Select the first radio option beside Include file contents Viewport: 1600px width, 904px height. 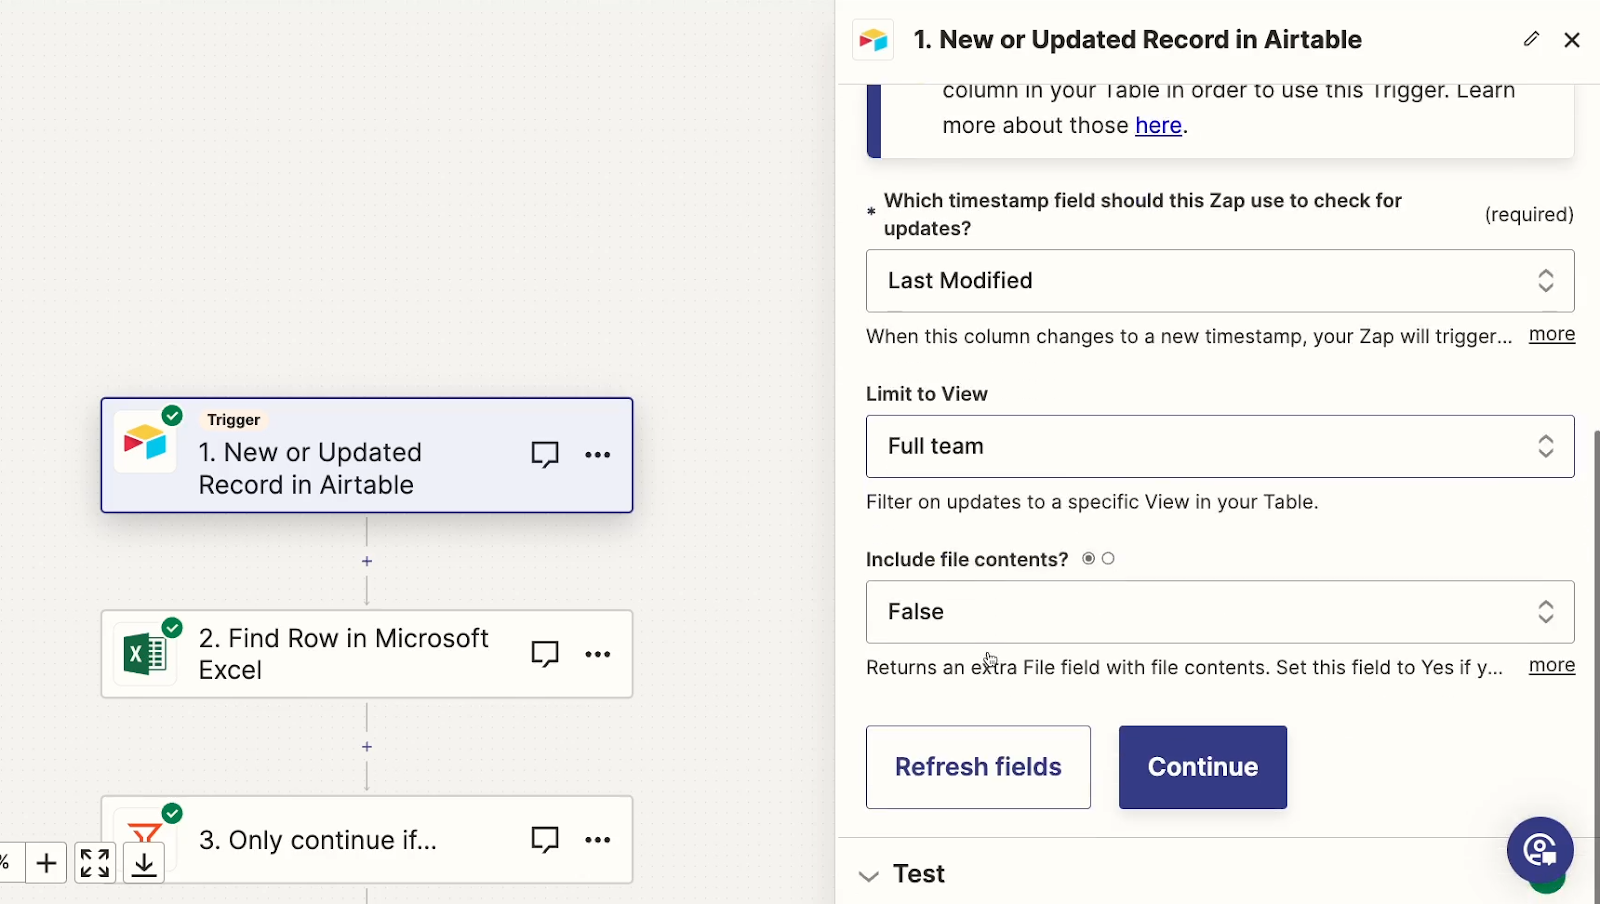coord(1089,559)
